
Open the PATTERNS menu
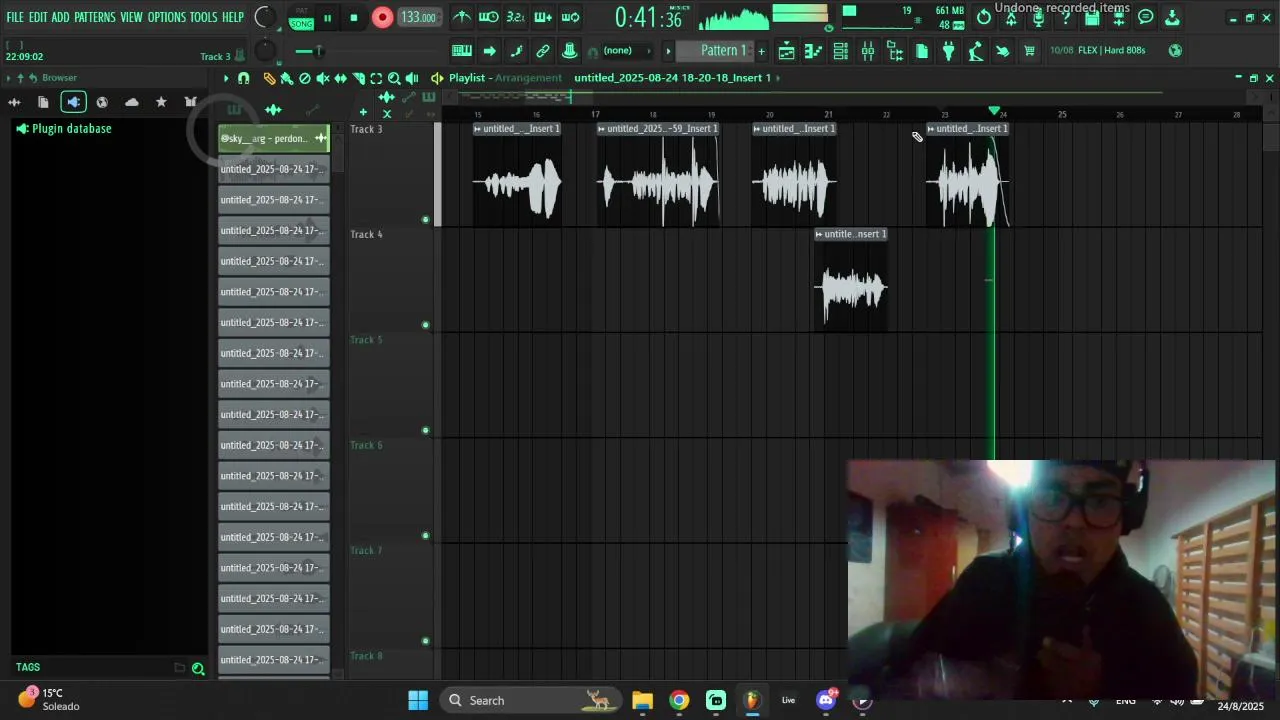click(95, 17)
